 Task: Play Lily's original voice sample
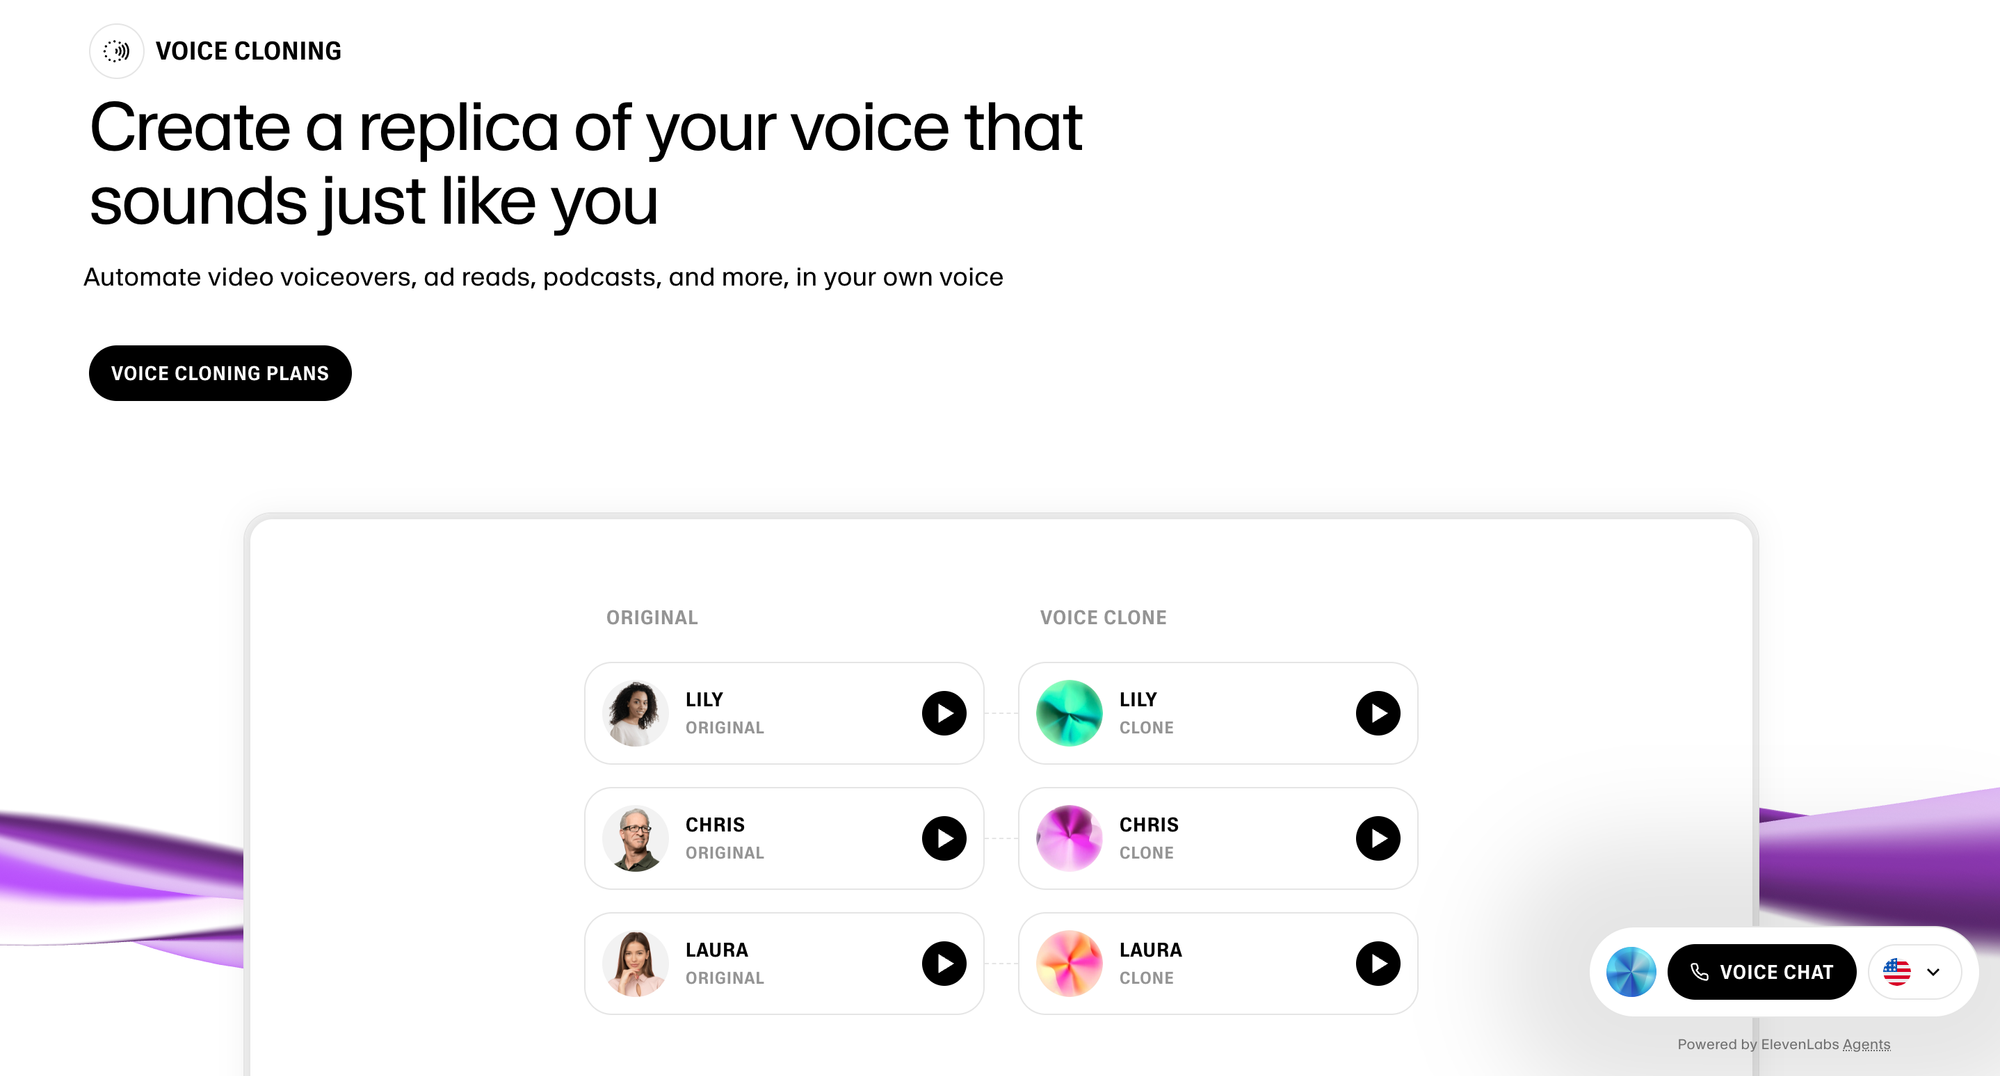click(942, 713)
